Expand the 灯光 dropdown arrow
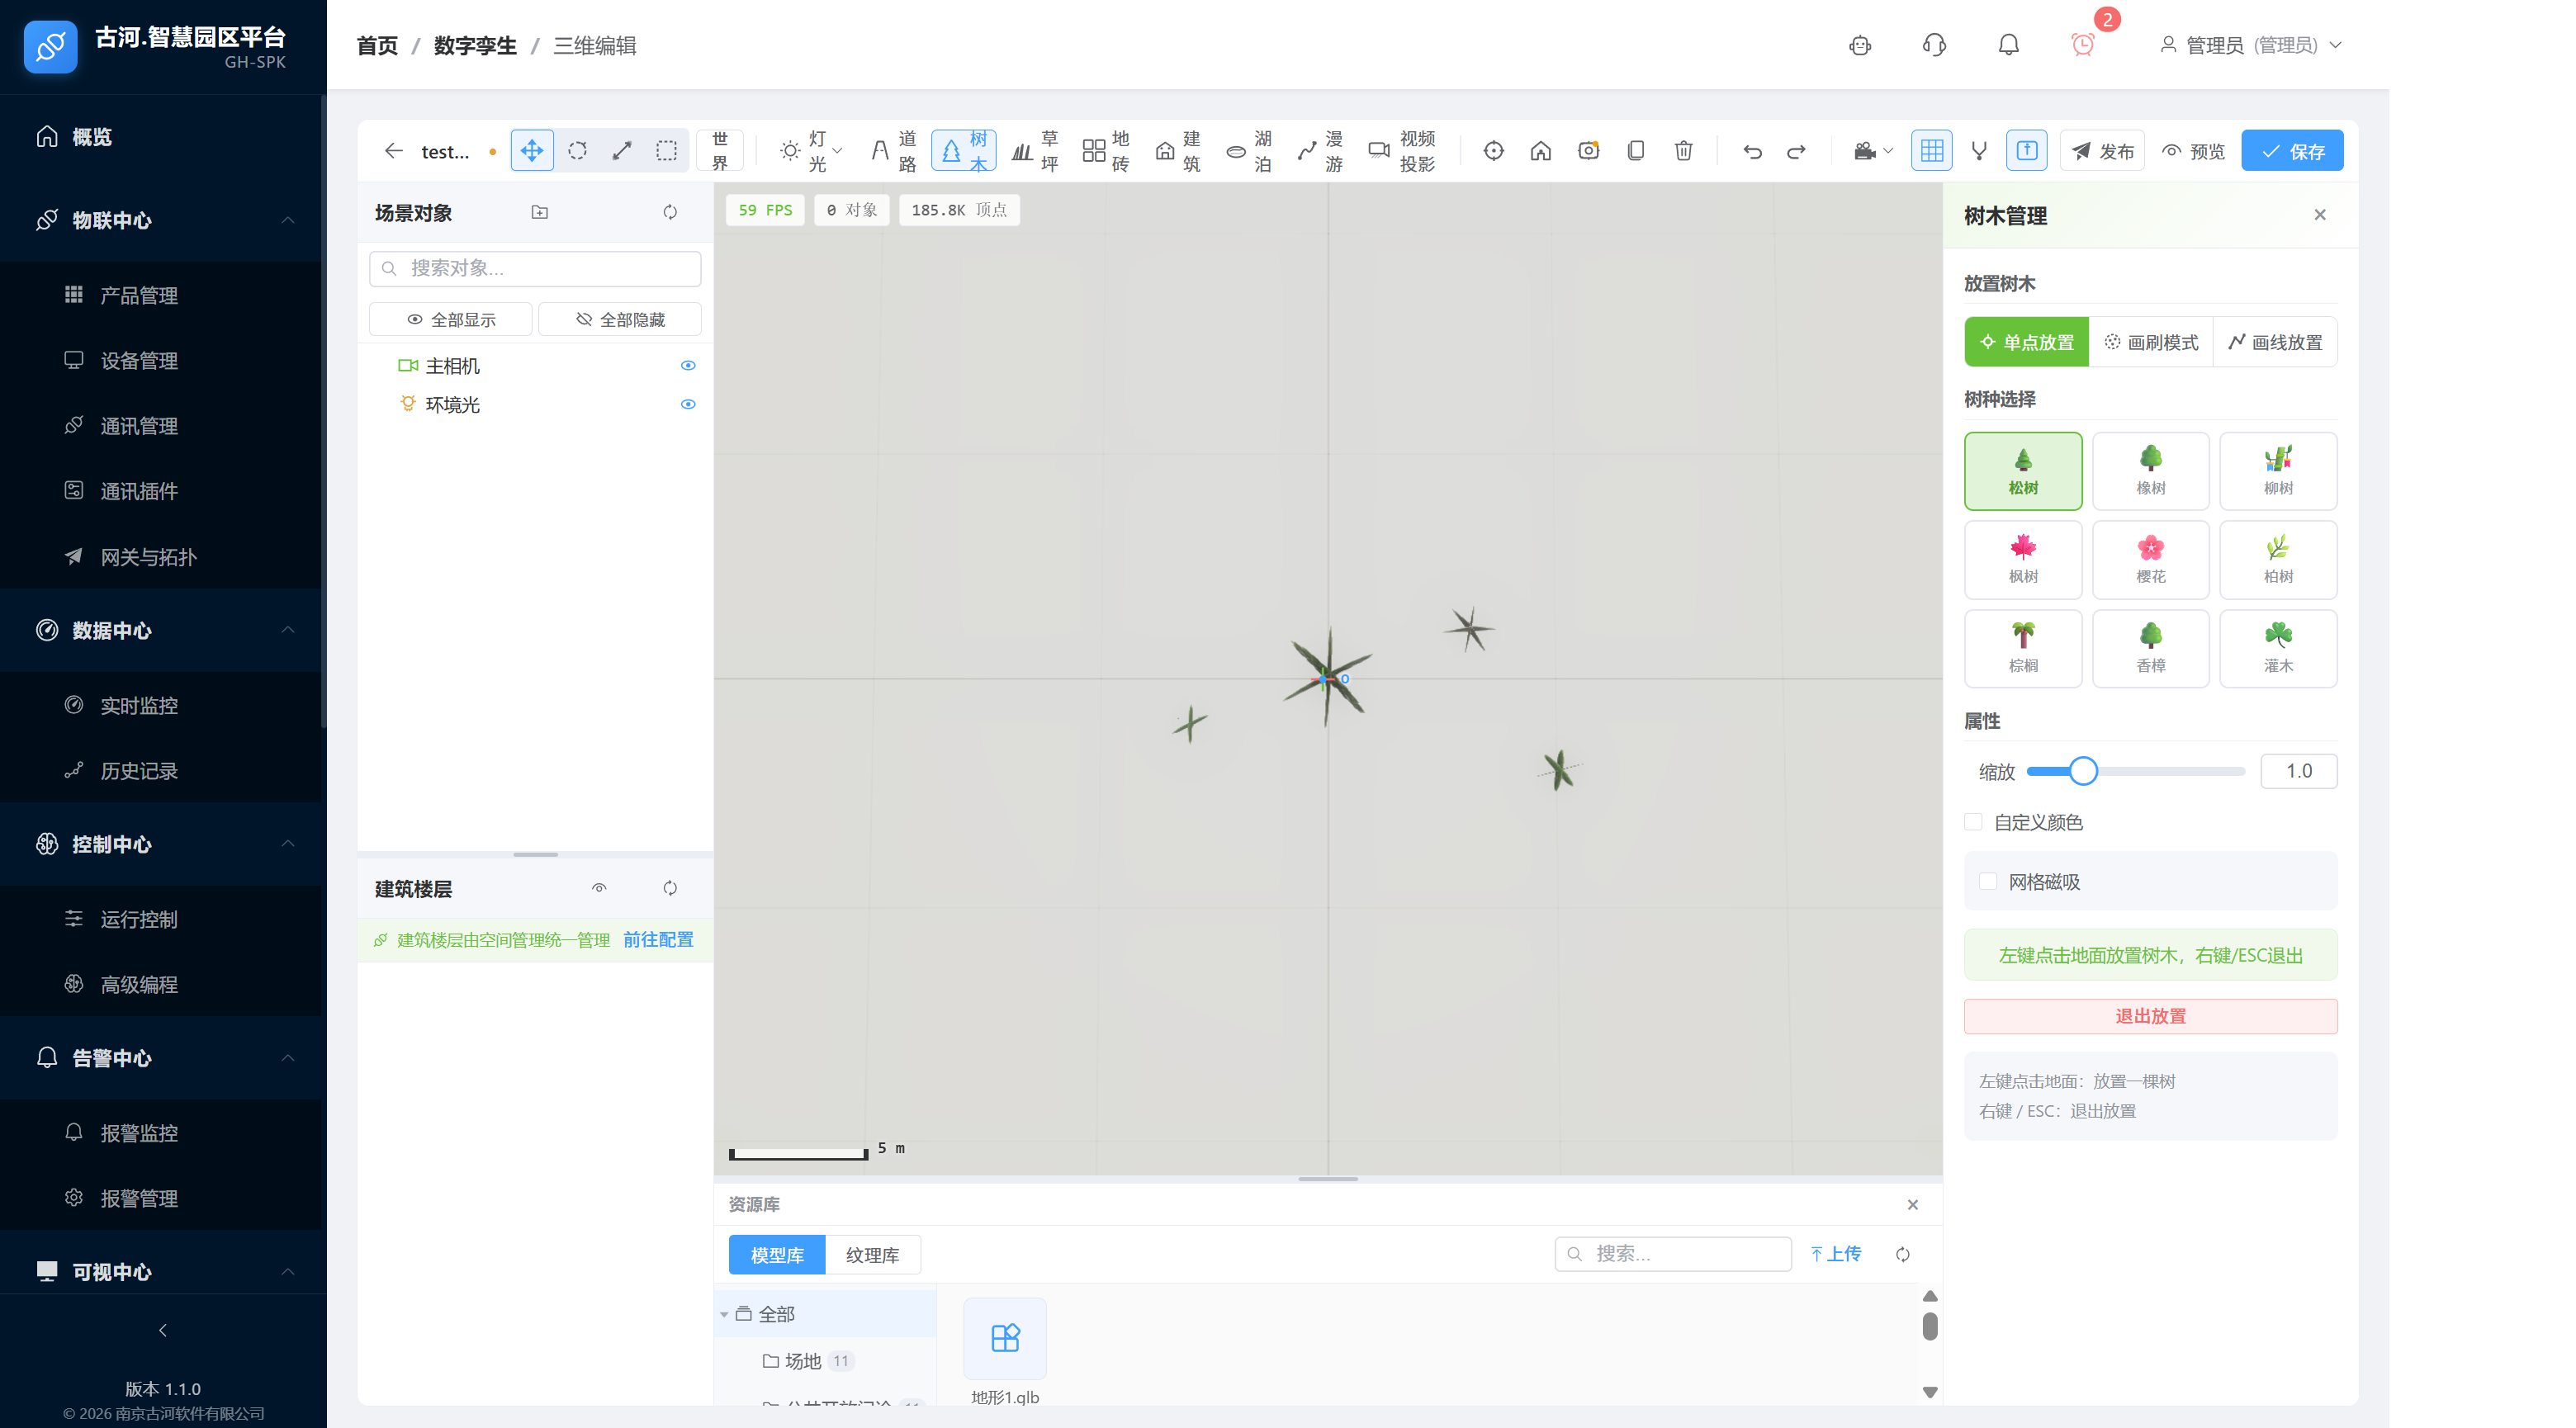Image resolution: width=2576 pixels, height=1428 pixels. coord(837,151)
